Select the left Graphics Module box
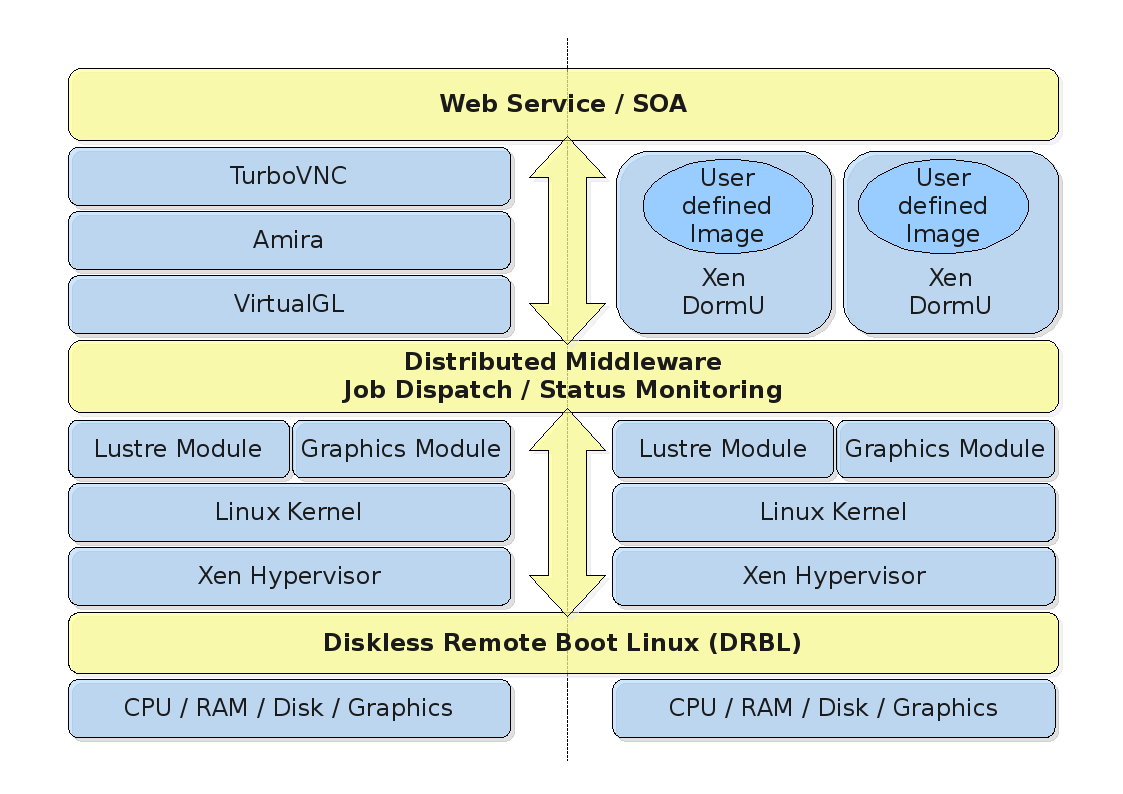Image resolution: width=1123 pixels, height=794 pixels. (x=401, y=449)
